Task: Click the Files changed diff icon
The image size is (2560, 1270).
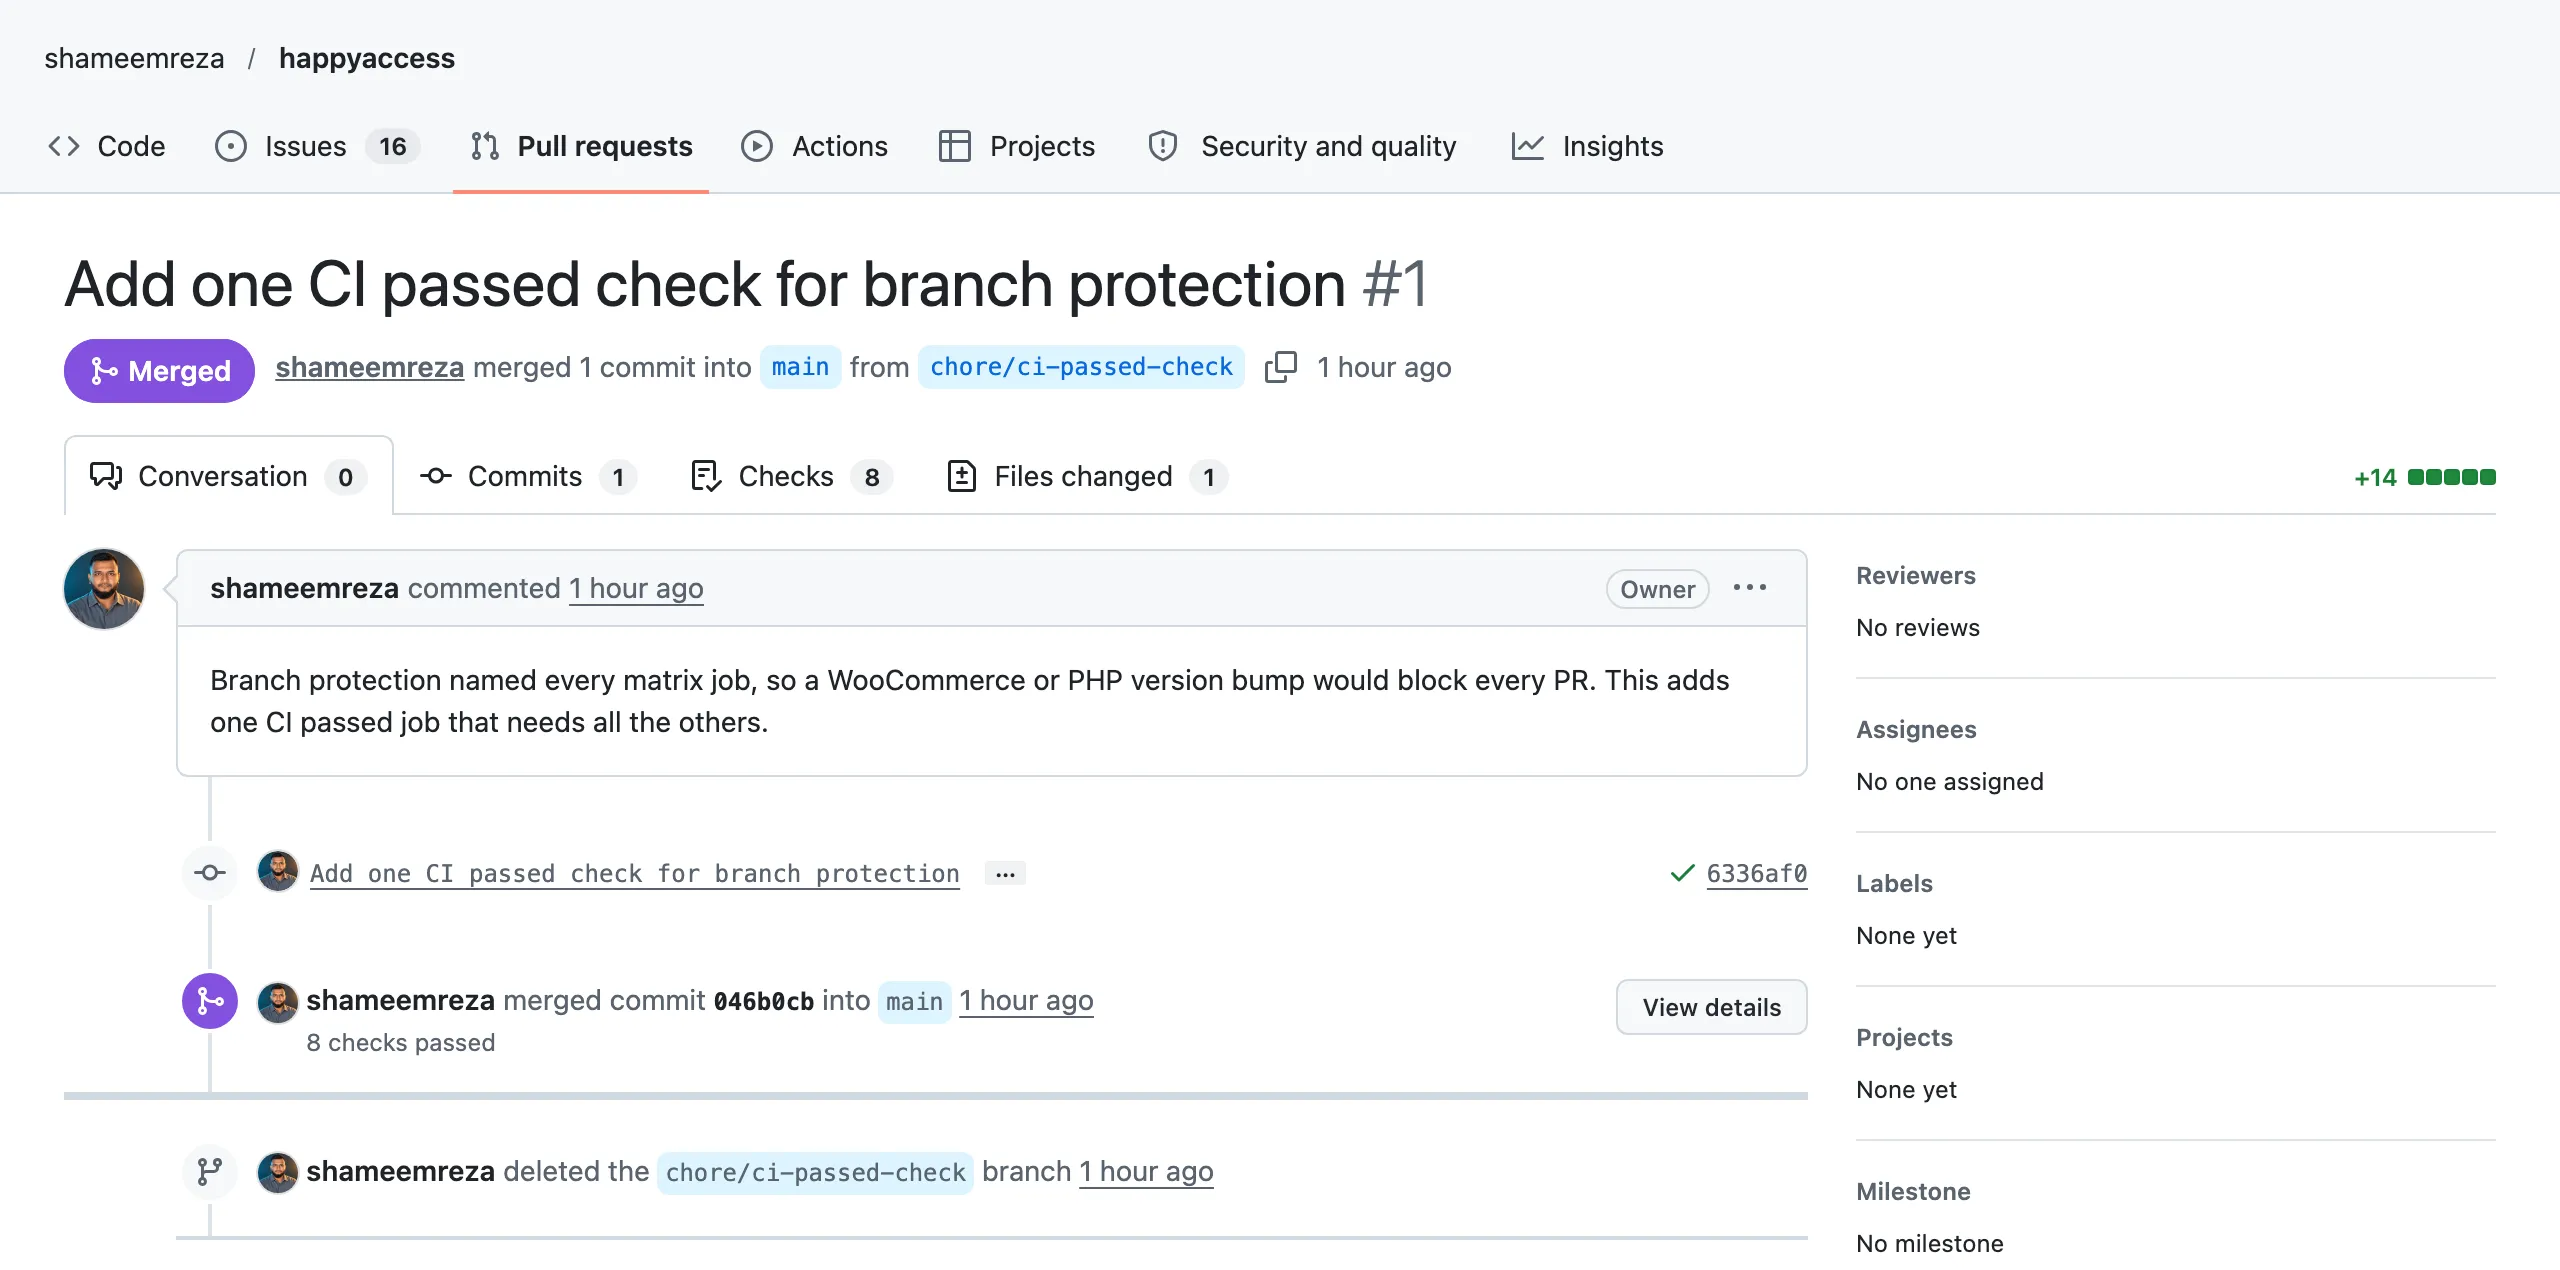Action: (x=962, y=476)
